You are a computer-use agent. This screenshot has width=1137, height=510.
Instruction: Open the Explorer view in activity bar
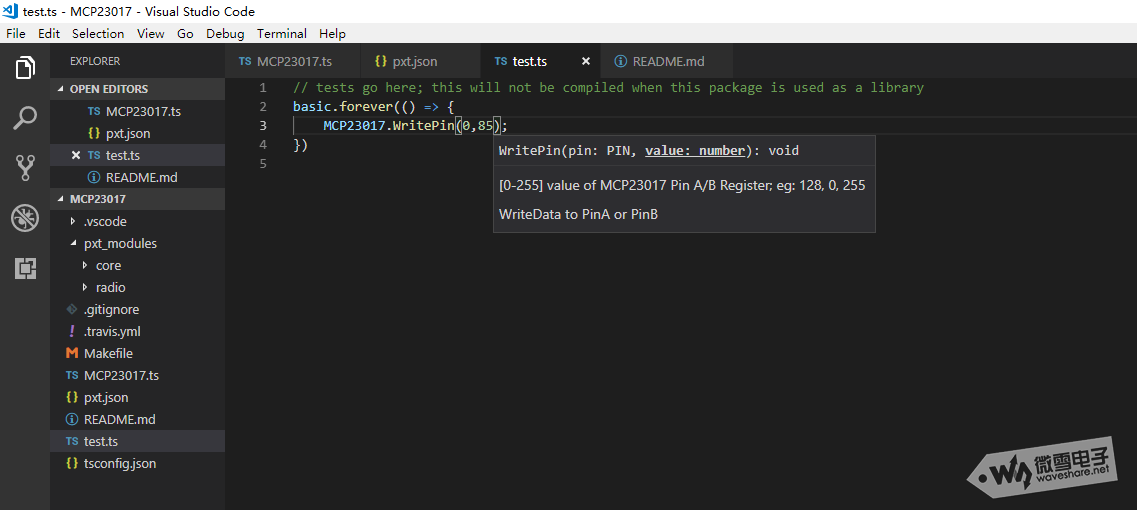point(25,68)
